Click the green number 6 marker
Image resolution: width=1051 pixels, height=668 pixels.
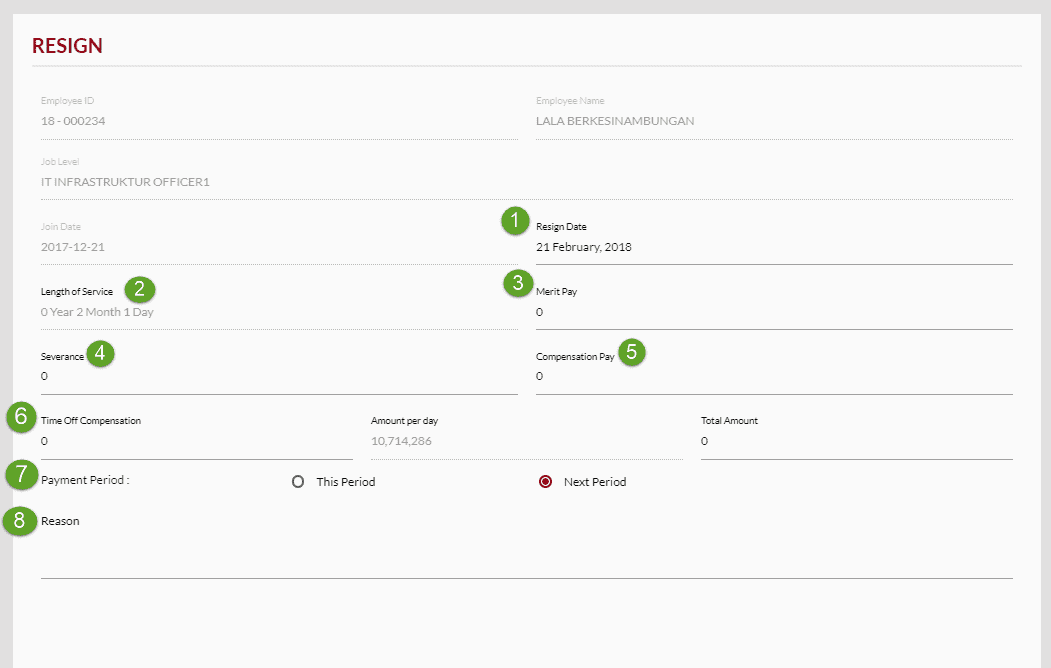pos(21,416)
